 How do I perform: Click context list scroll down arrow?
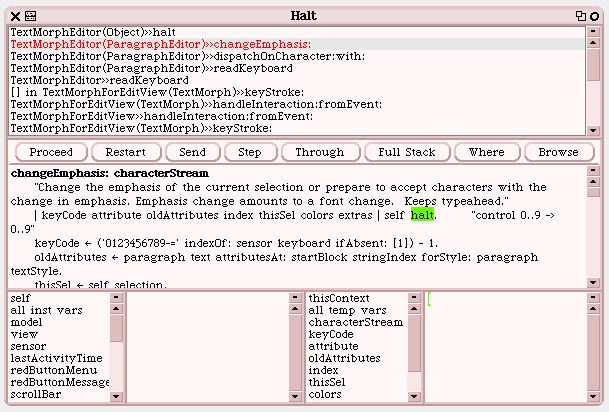[414, 396]
